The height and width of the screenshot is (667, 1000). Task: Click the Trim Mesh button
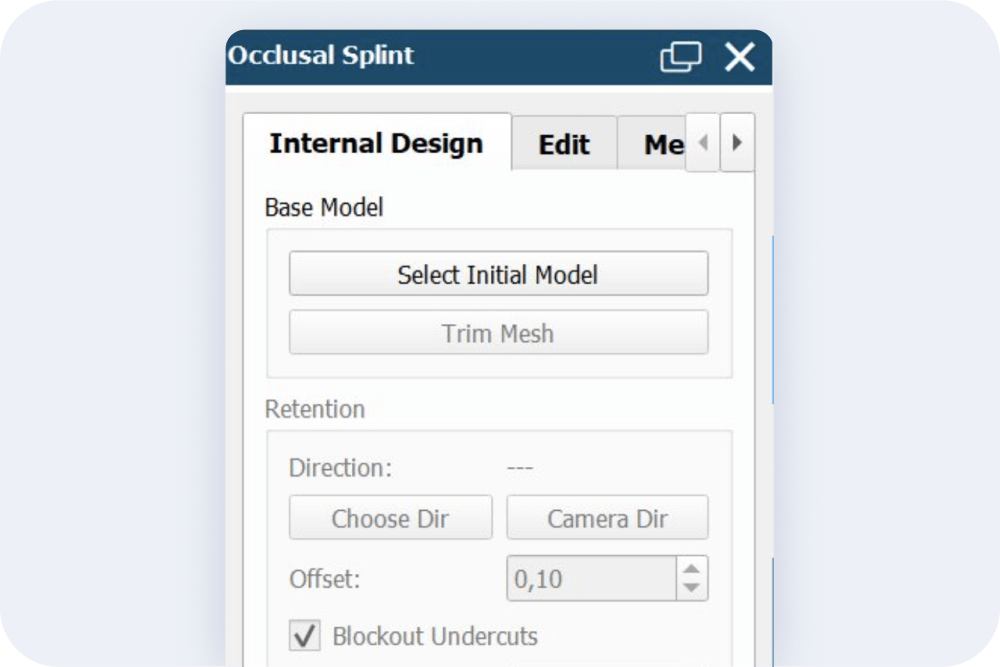pos(498,333)
